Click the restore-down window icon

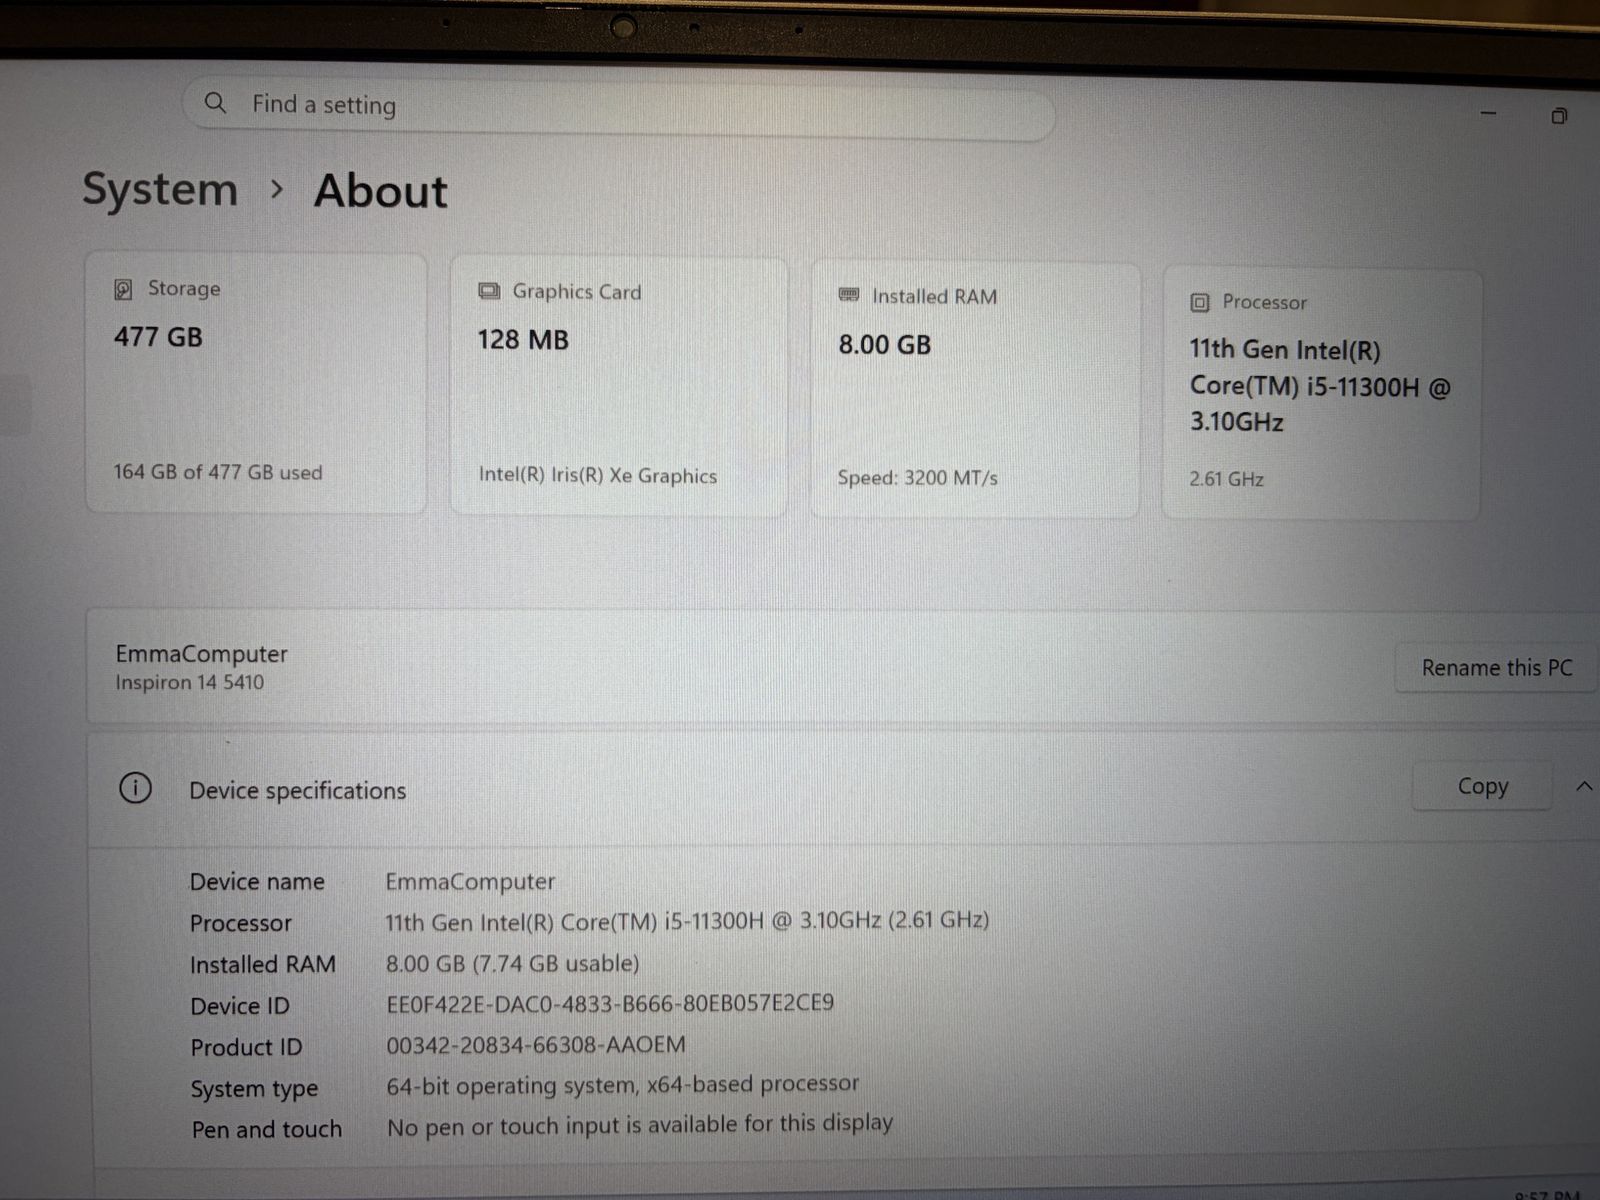coord(1558,116)
